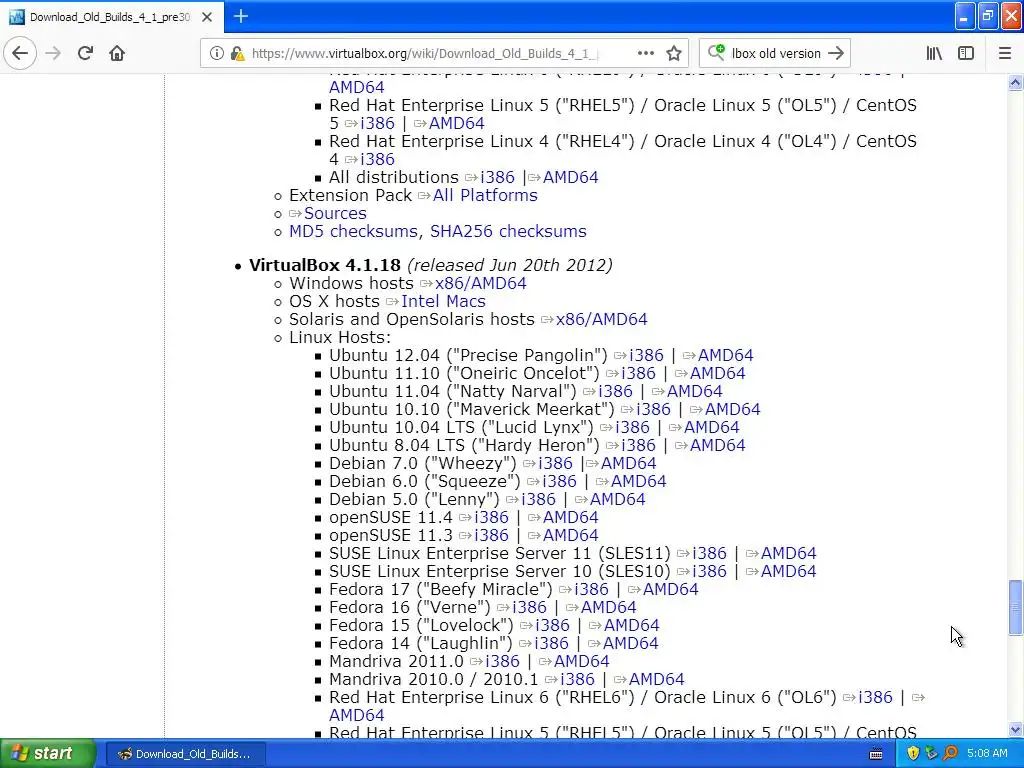Open Extension Pack All Platforms link
Viewport: 1024px width, 768px height.
coord(485,195)
